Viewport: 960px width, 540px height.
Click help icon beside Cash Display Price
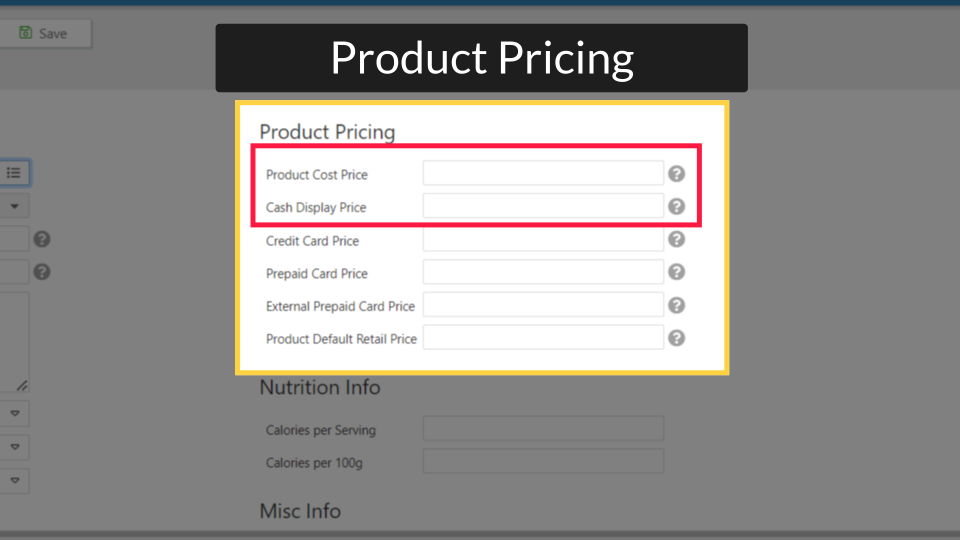(x=677, y=206)
